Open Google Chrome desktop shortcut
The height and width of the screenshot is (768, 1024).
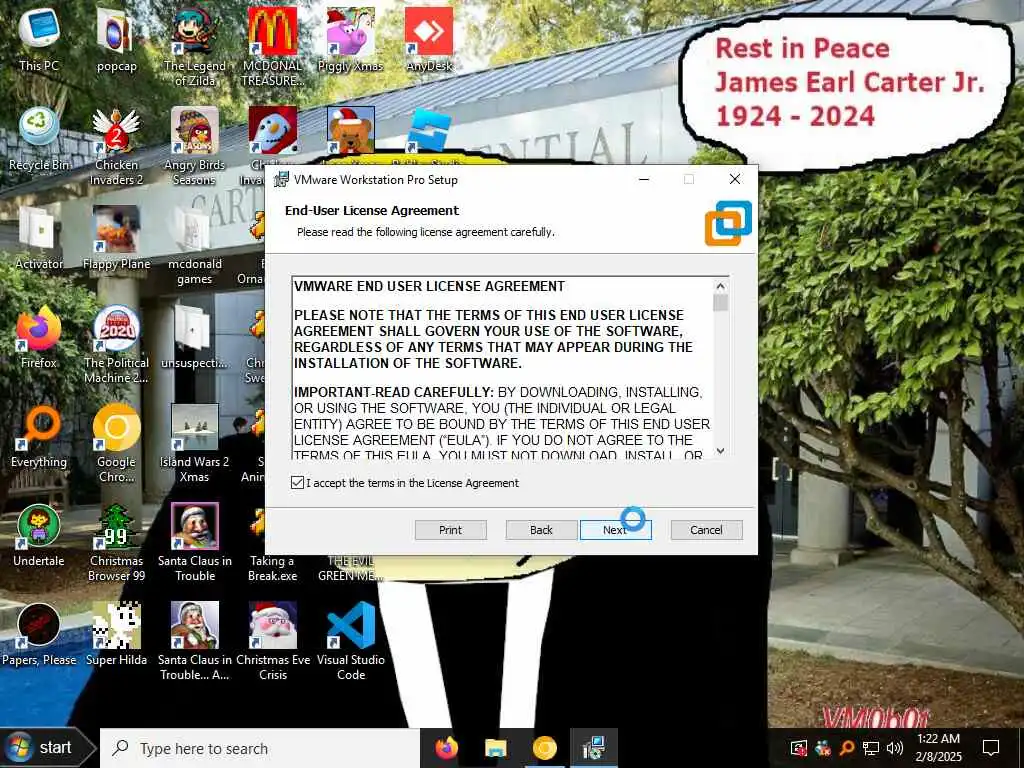(116, 444)
